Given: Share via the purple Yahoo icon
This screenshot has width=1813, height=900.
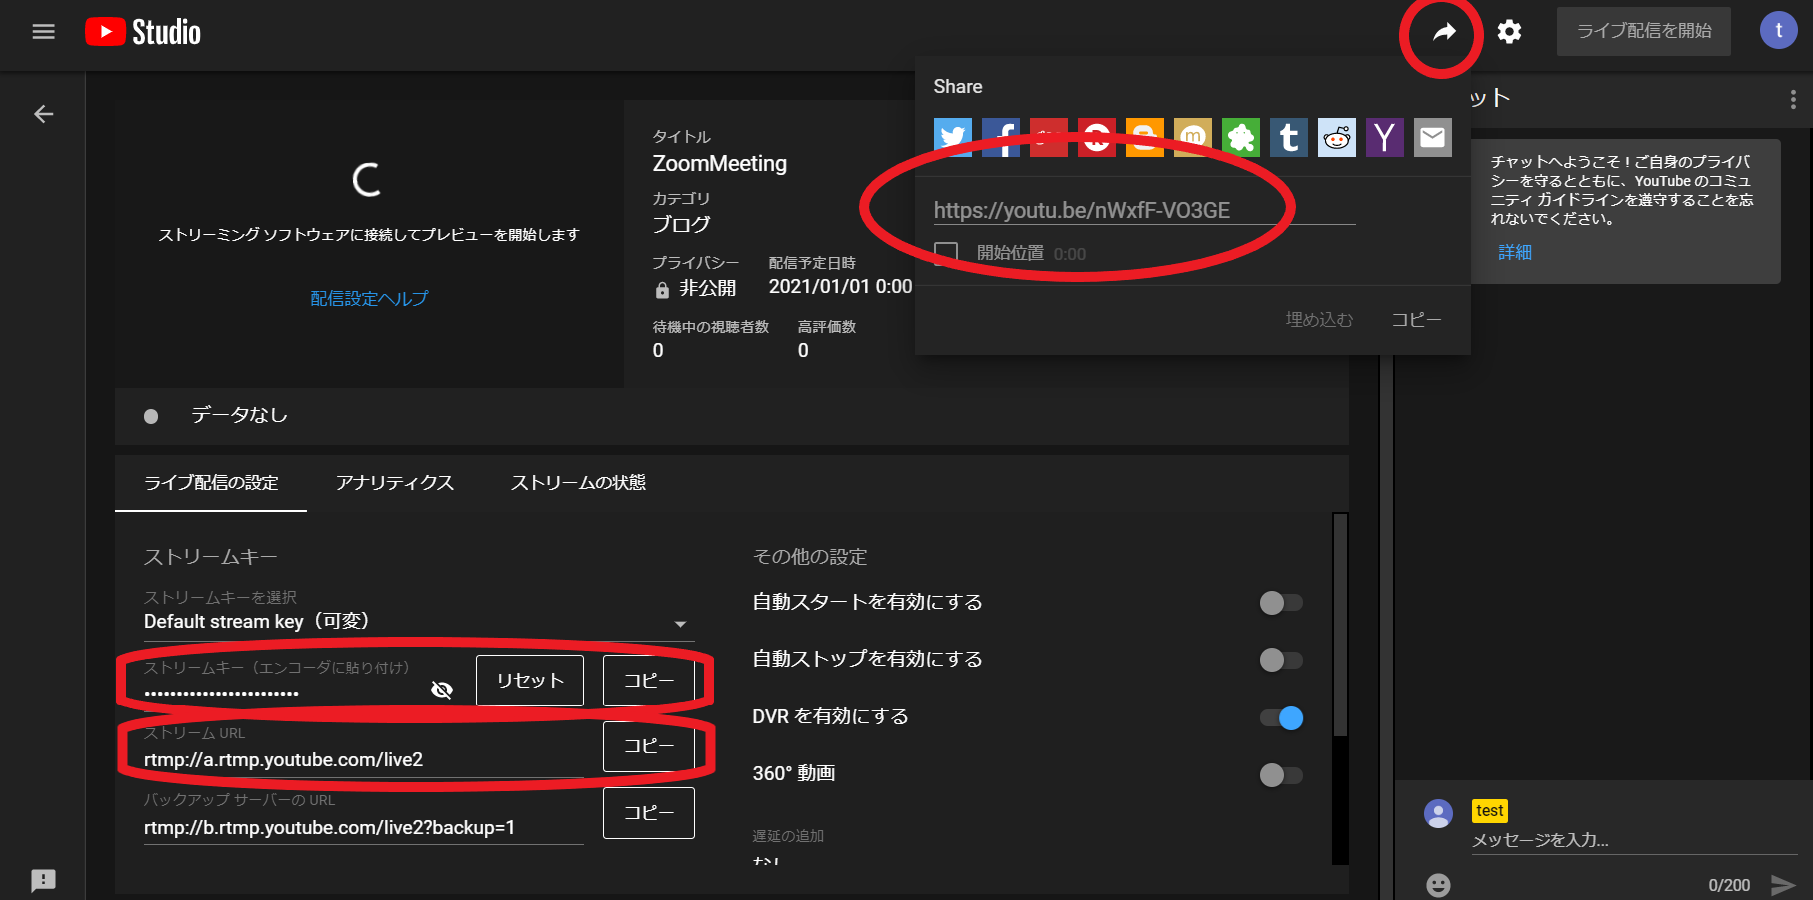Looking at the screenshot, I should pos(1384,138).
